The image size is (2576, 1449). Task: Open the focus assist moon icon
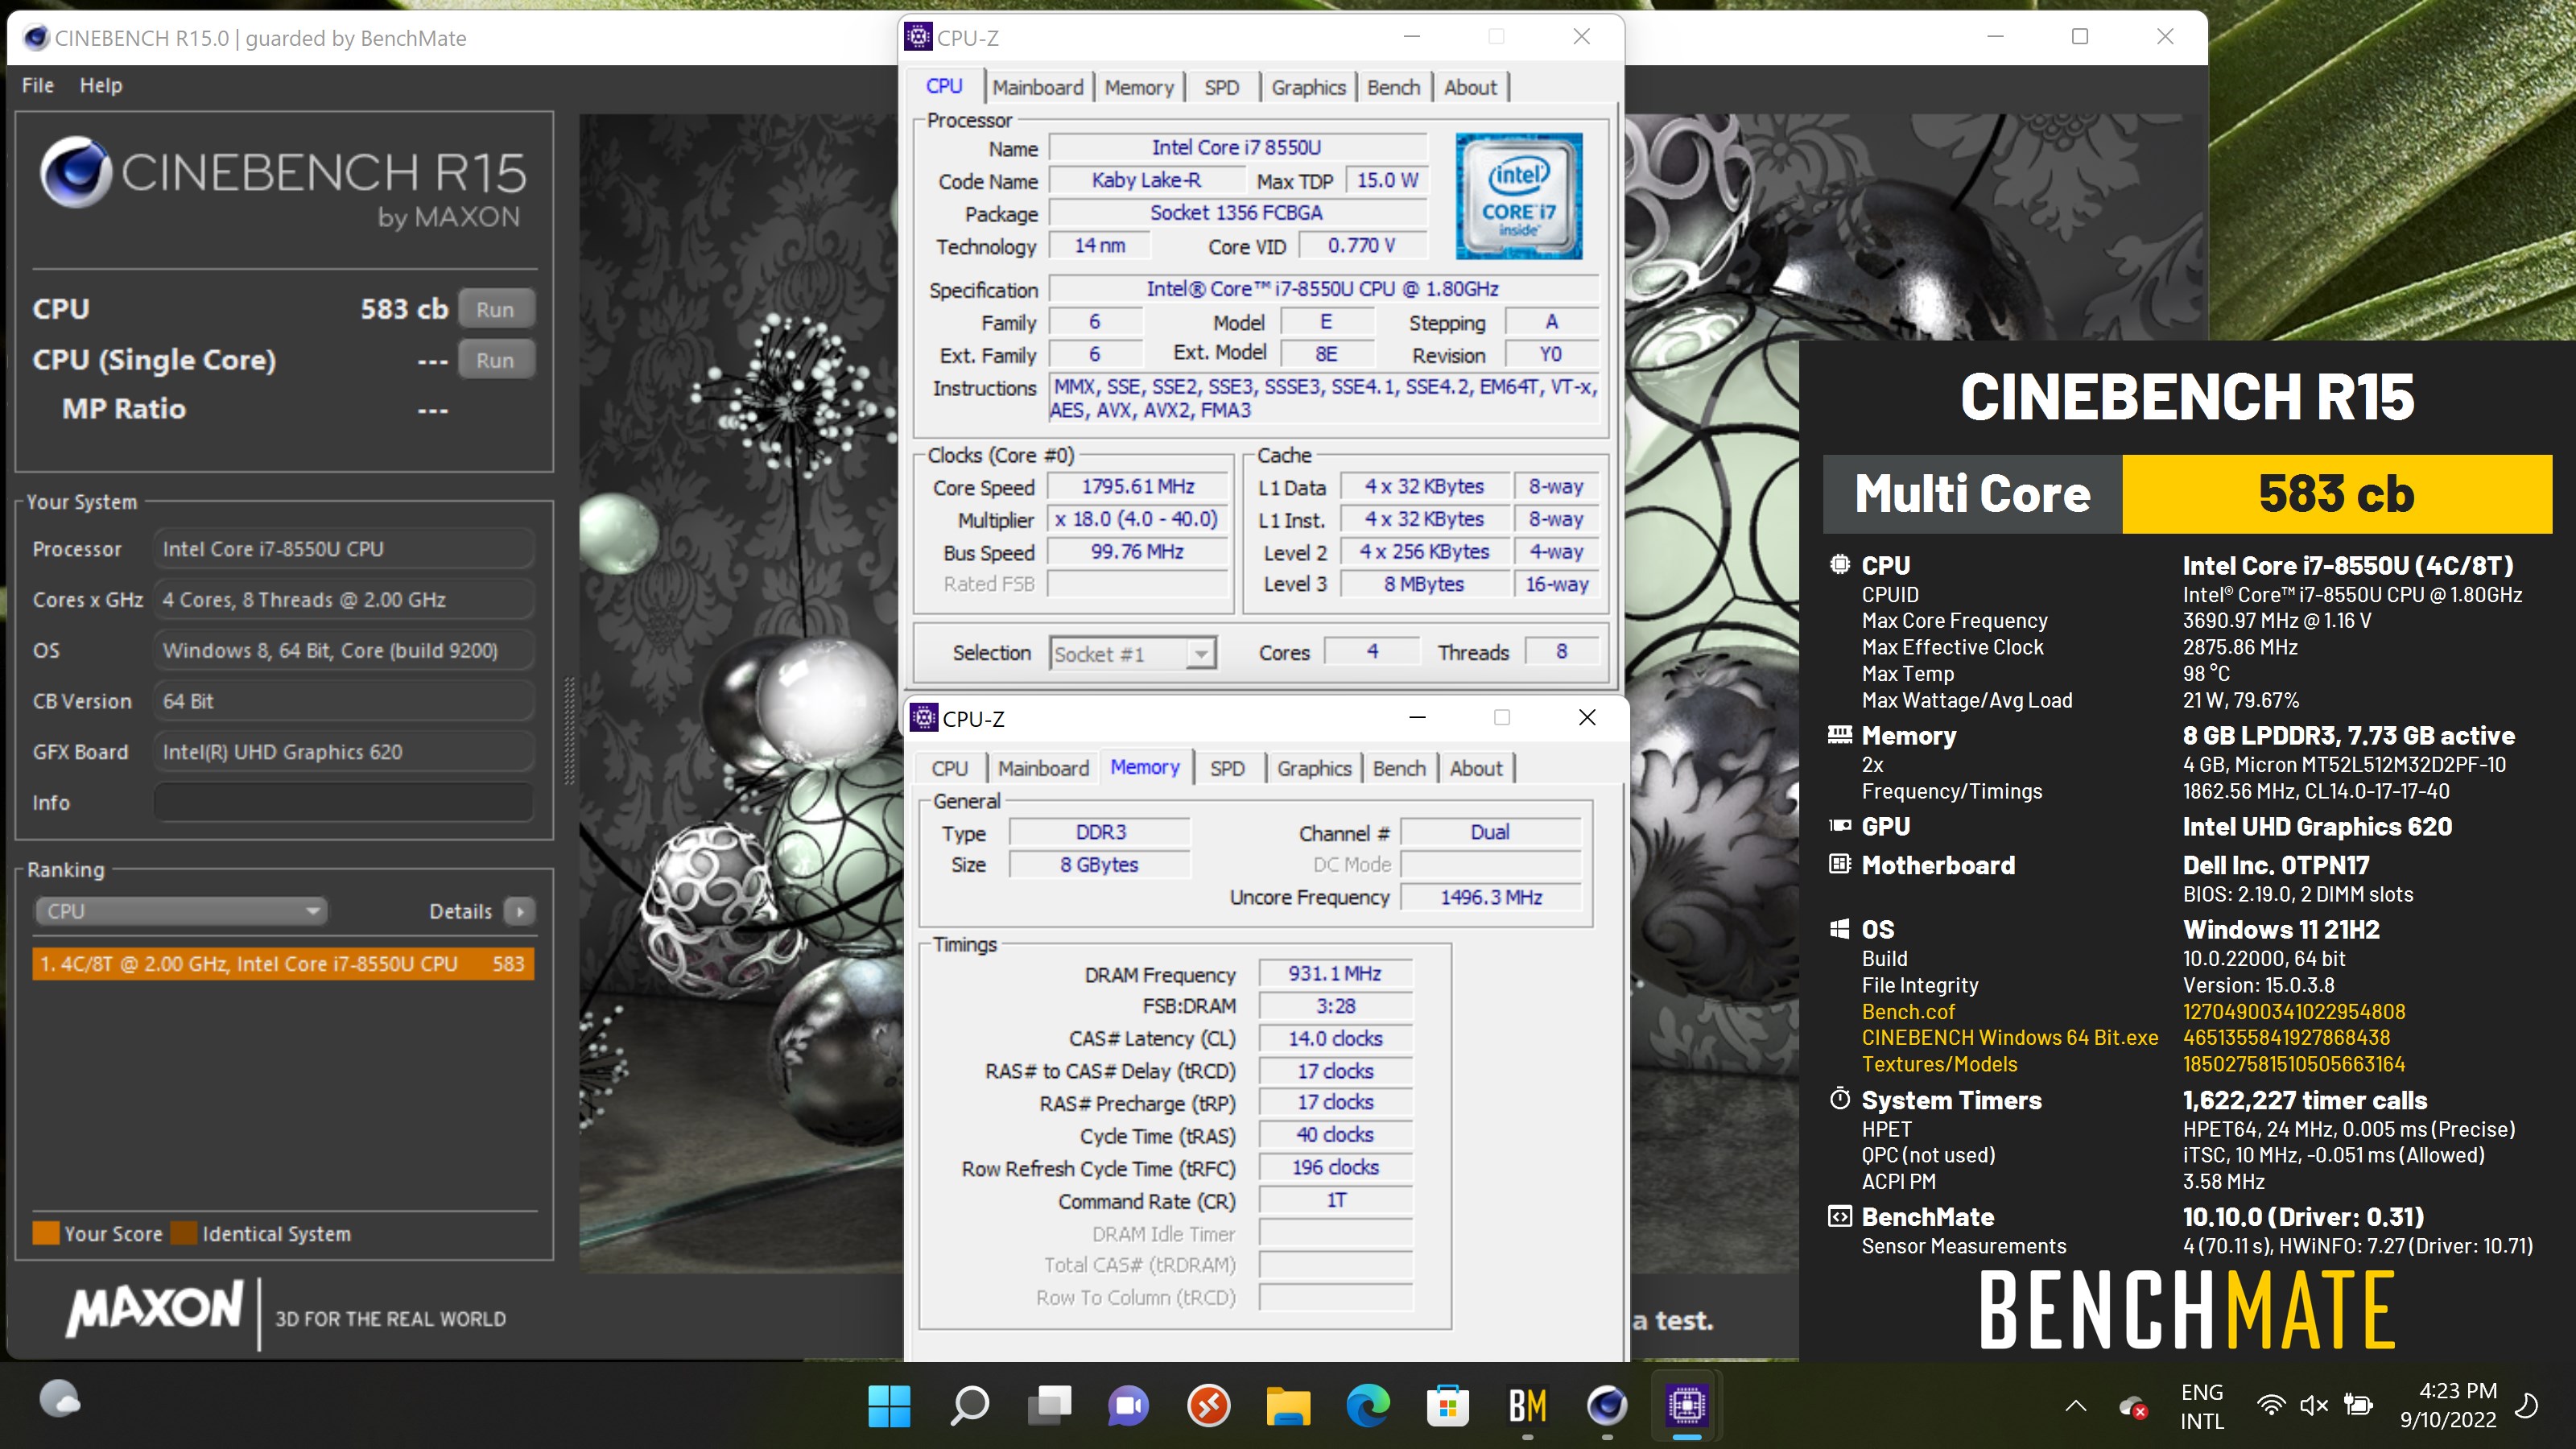(2527, 1406)
